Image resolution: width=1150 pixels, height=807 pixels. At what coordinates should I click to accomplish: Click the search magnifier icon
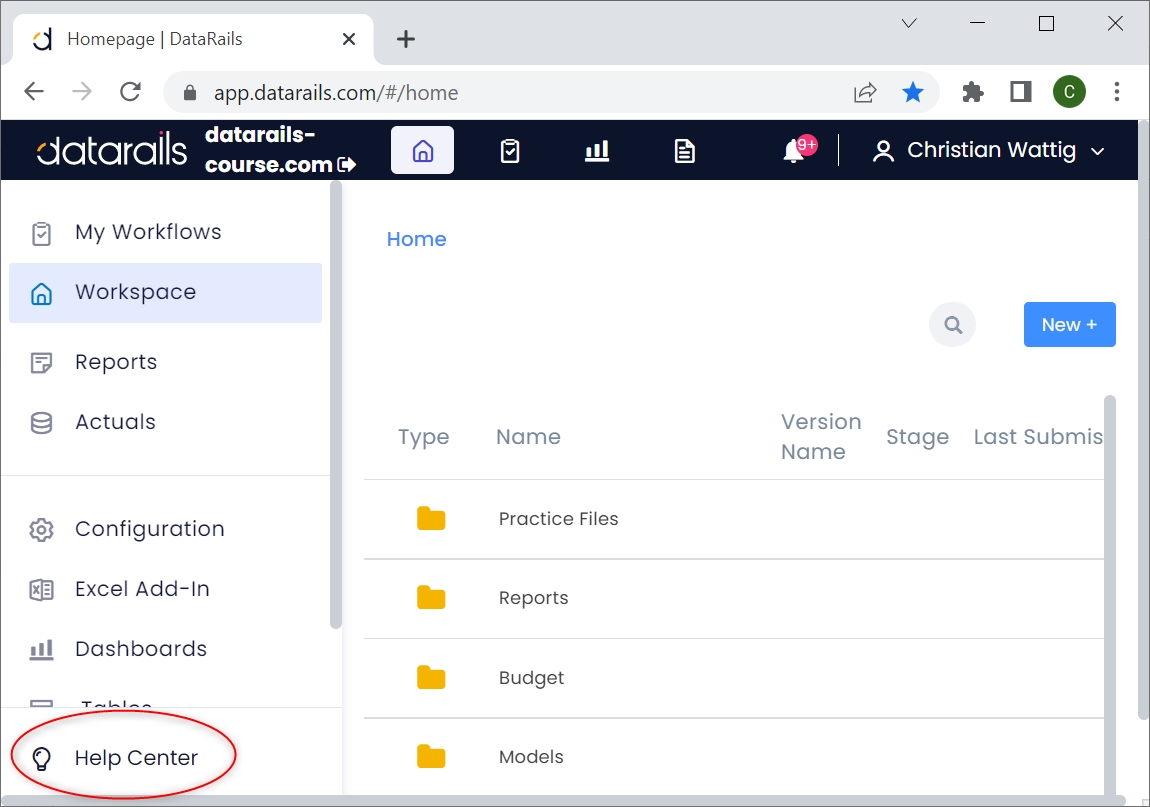(x=952, y=325)
